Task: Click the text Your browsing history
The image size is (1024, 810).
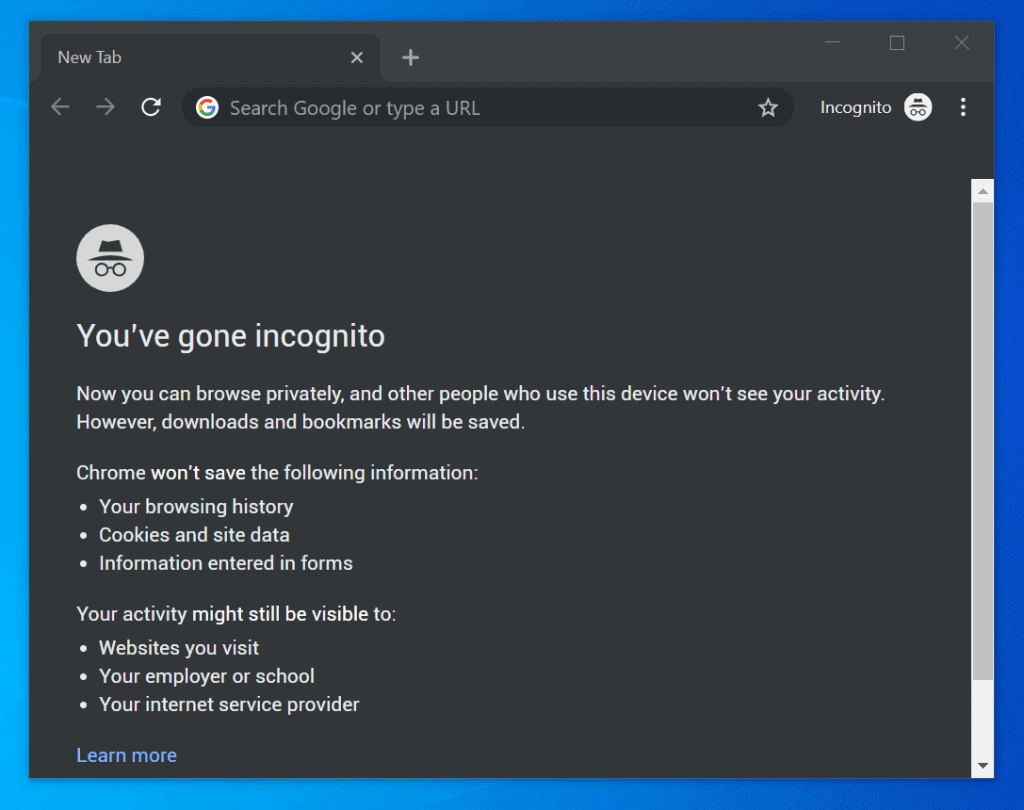Action: point(196,507)
